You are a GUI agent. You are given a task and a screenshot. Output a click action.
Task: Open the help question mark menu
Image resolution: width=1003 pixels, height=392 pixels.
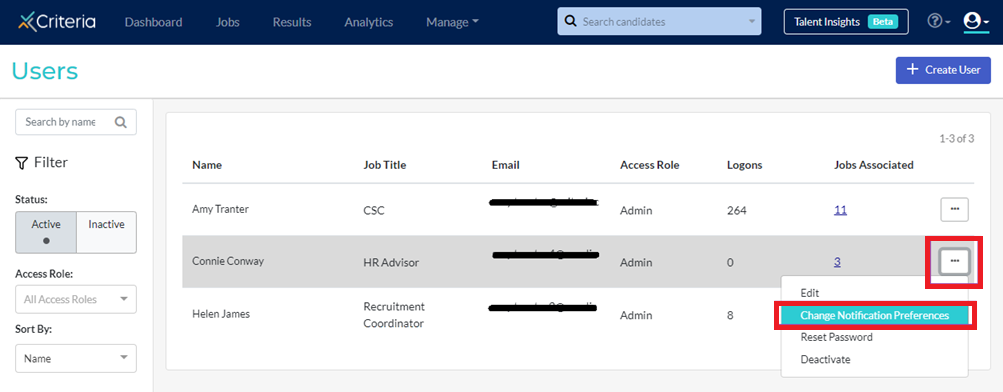pos(938,22)
